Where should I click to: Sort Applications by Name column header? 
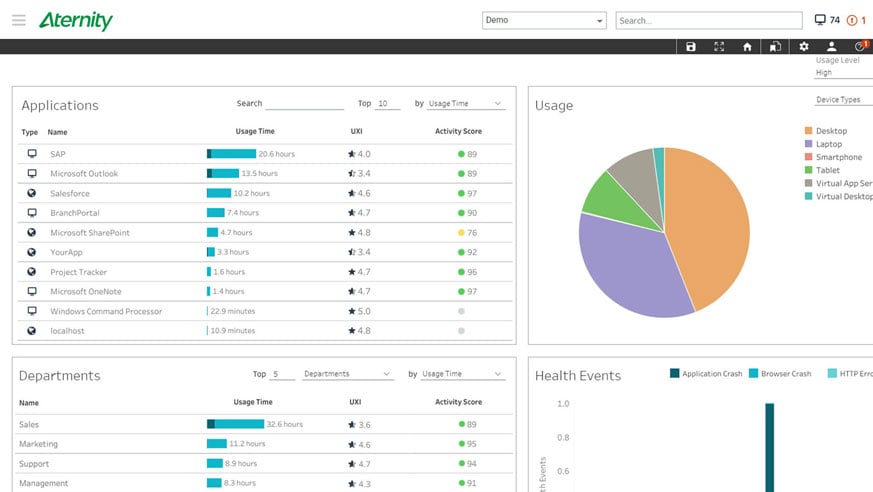click(x=57, y=132)
